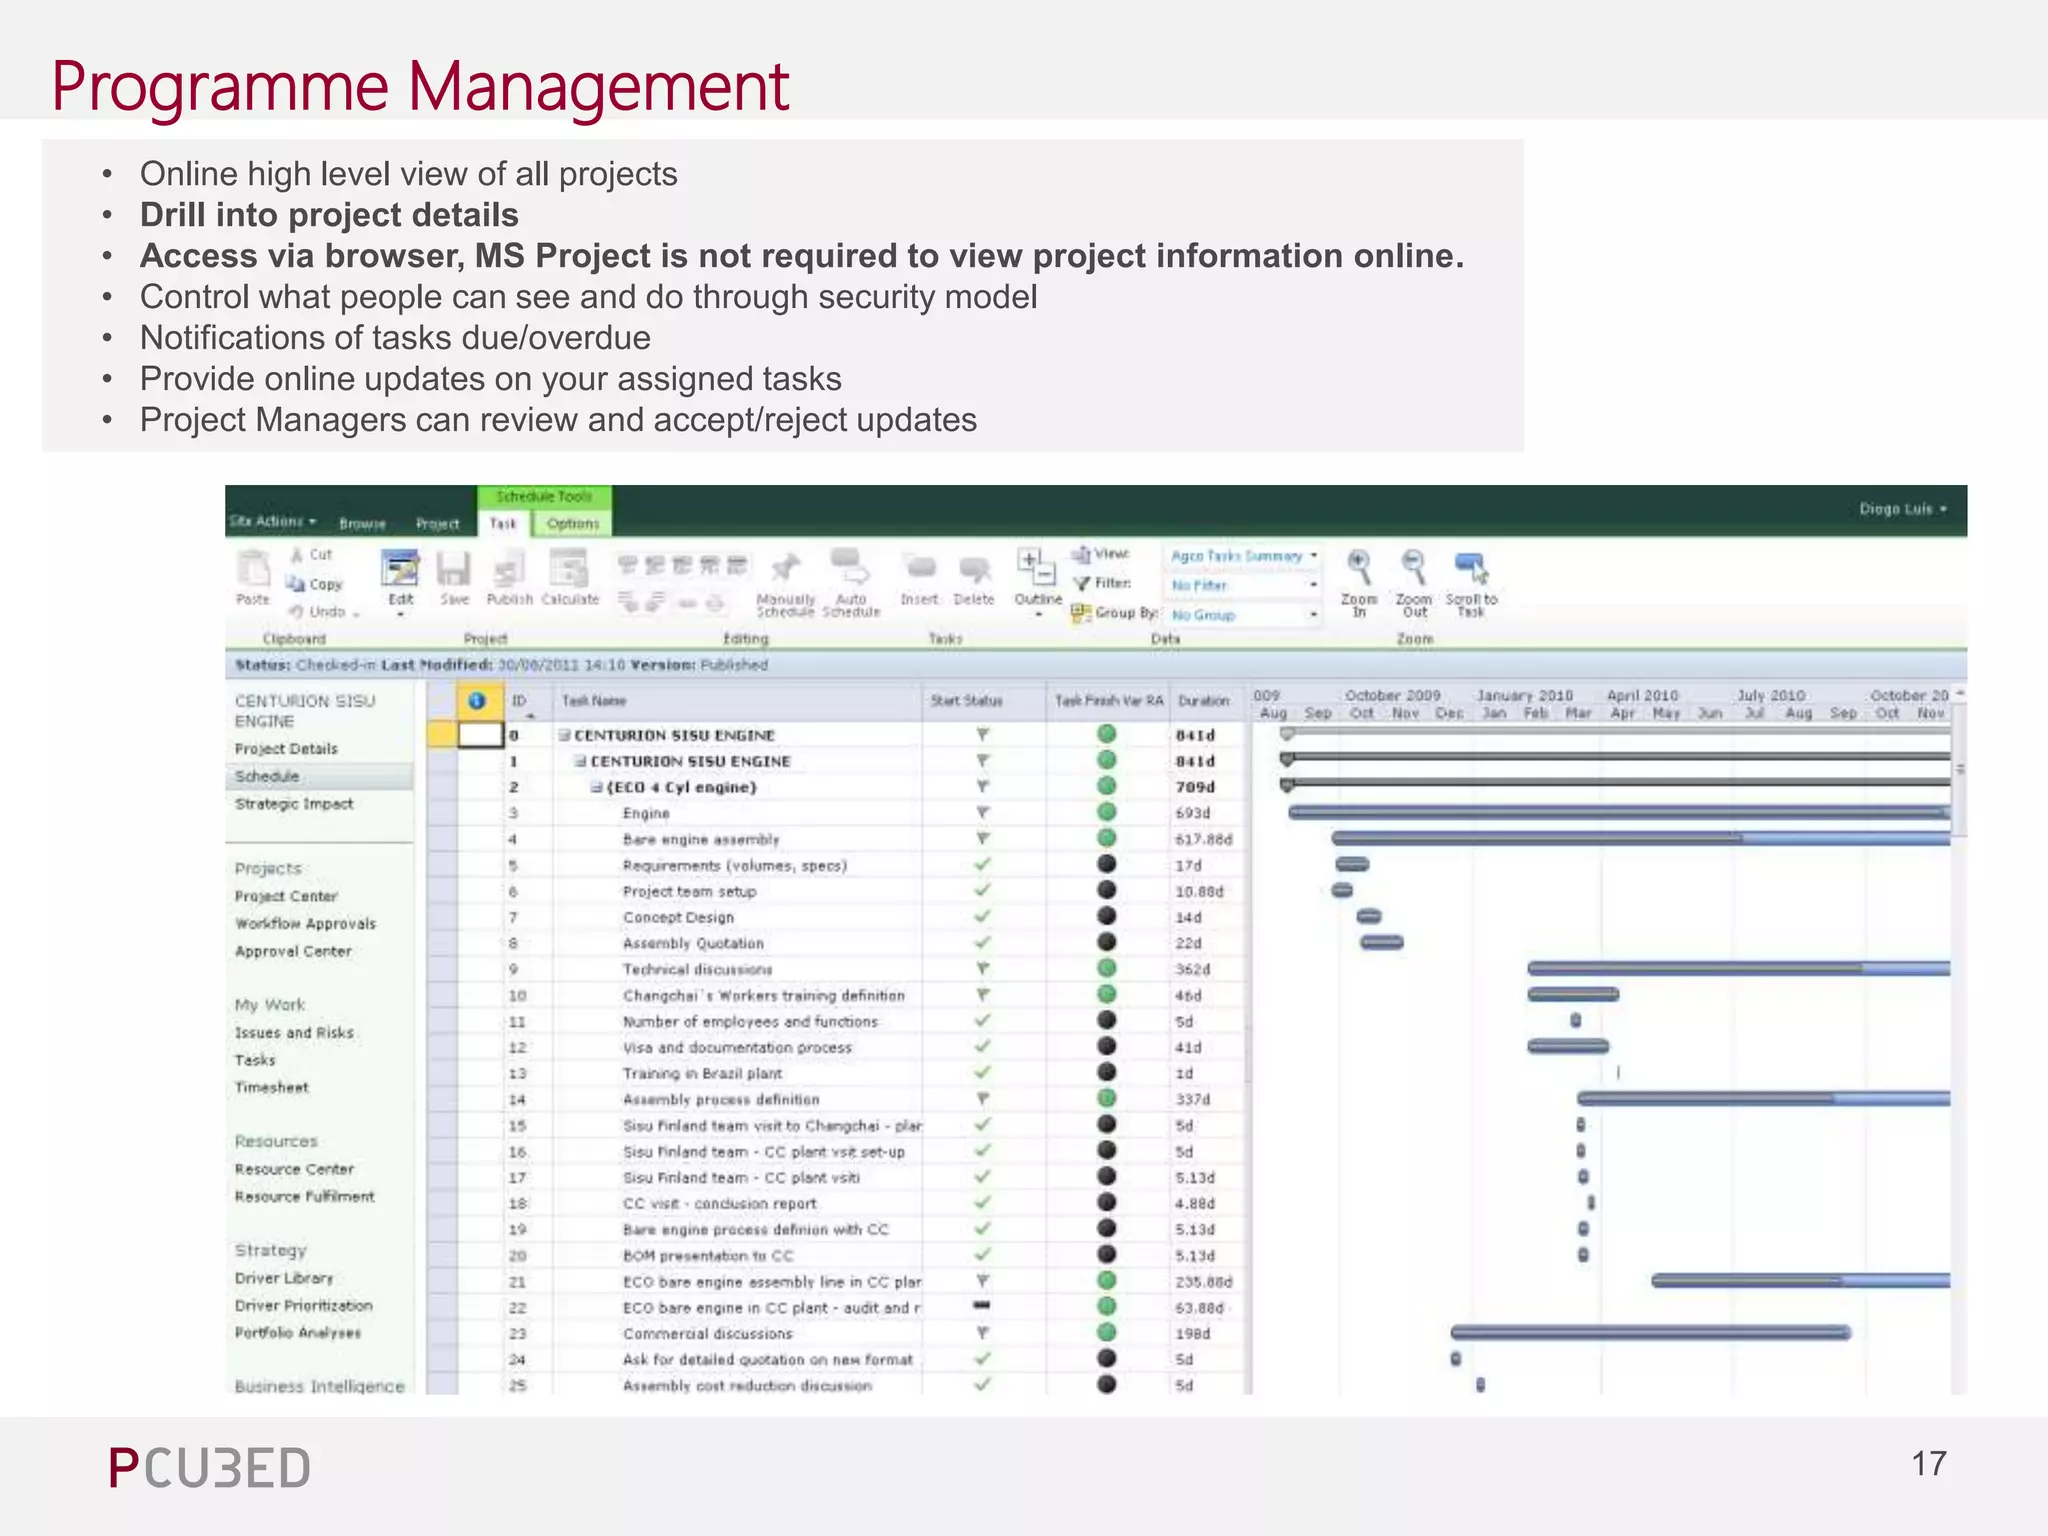Image resolution: width=2048 pixels, height=1536 pixels.
Task: Click task name Requirements (volumes, specs)
Action: (735, 865)
